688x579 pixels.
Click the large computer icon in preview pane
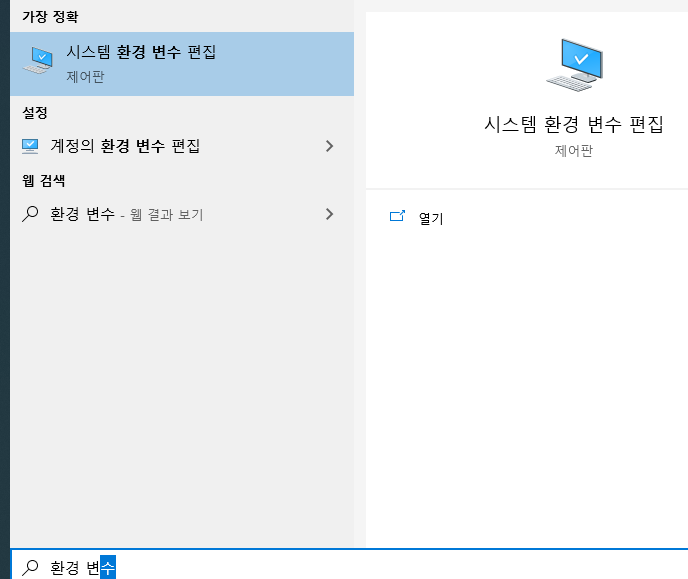click(x=574, y=65)
